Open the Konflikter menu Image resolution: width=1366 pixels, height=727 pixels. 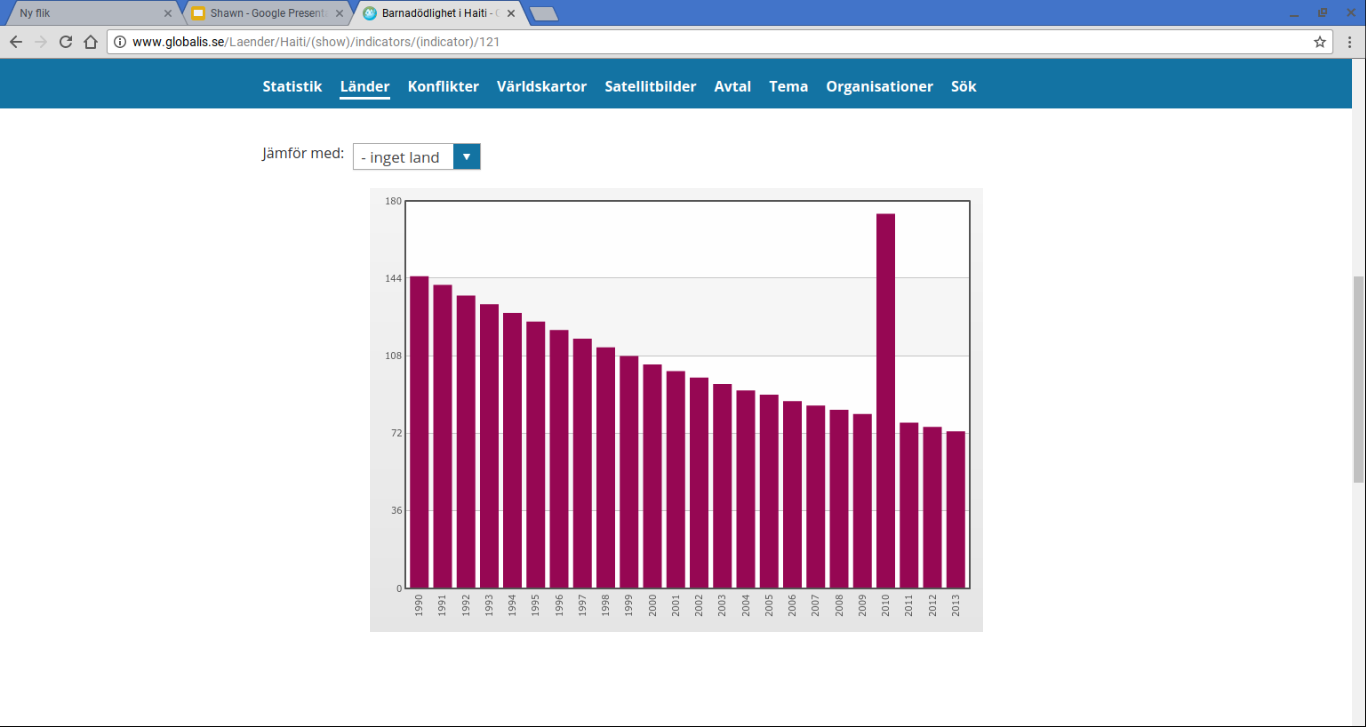[443, 87]
